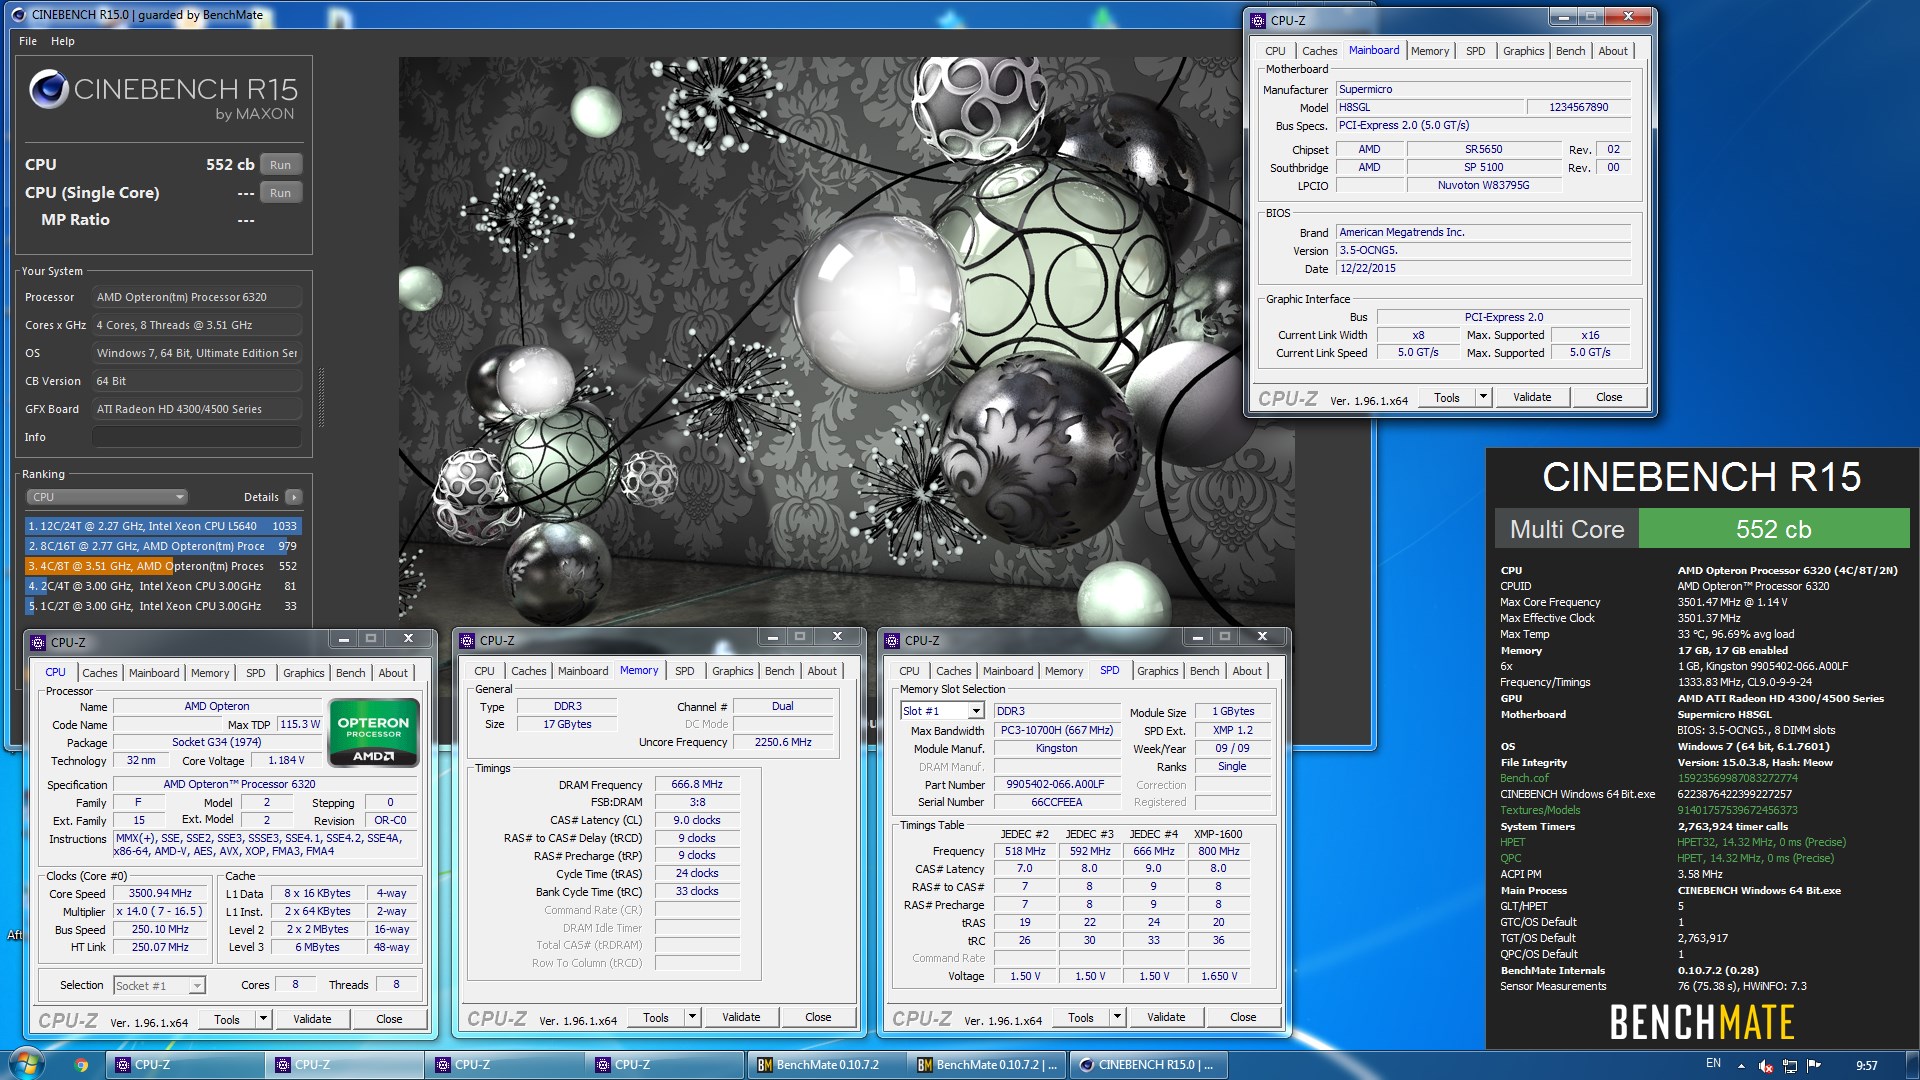Click Close button in CPU-Z CPU window
Image resolution: width=1920 pixels, height=1080 pixels.
(389, 1019)
